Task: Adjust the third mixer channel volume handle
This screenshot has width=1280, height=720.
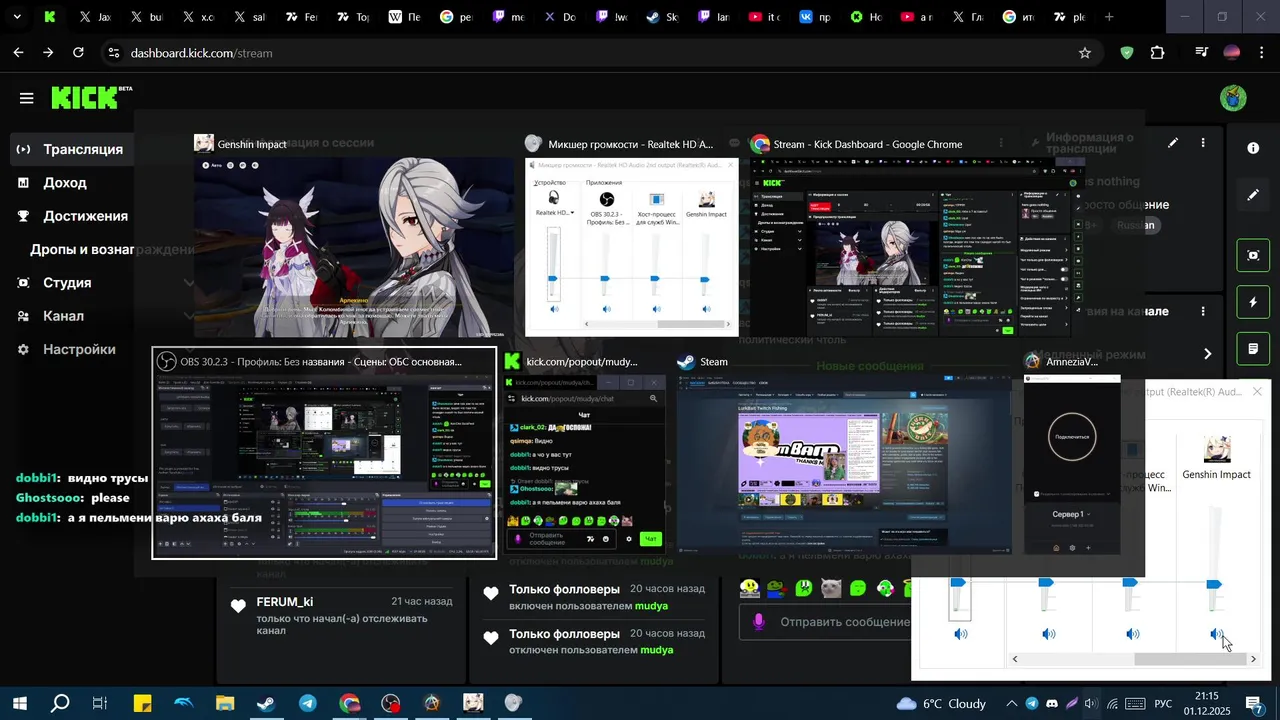Action: [x=1130, y=582]
